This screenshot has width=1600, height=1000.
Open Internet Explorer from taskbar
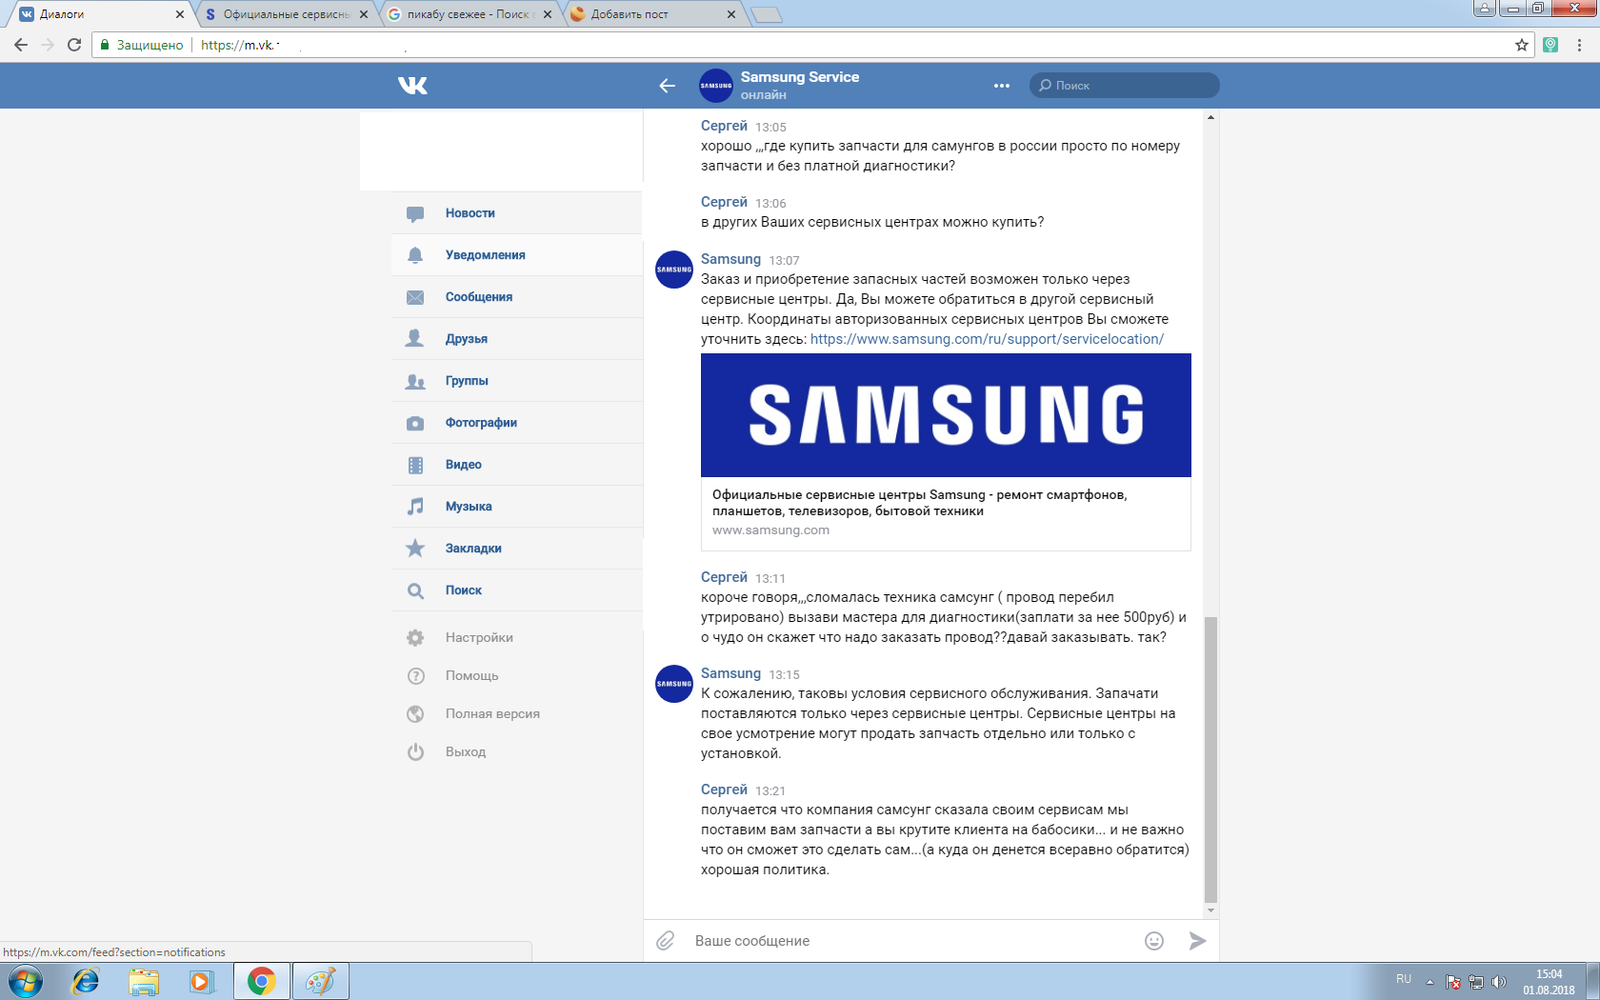point(86,982)
